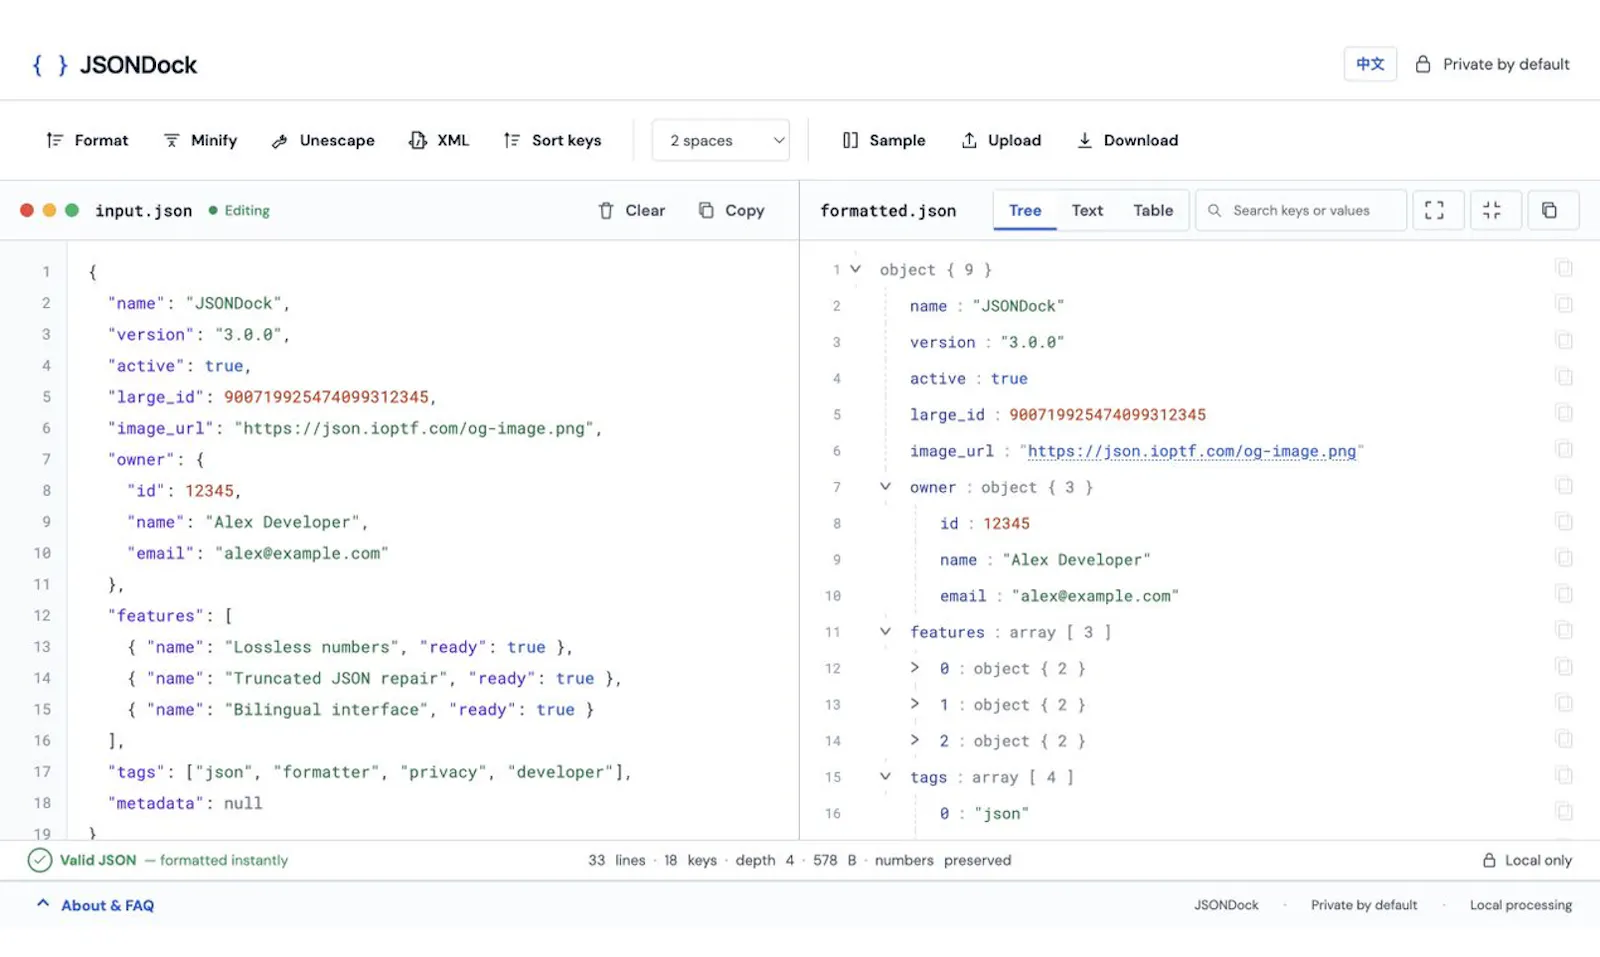1600x957 pixels.
Task: Switch to the Tree view tab
Action: coord(1025,210)
